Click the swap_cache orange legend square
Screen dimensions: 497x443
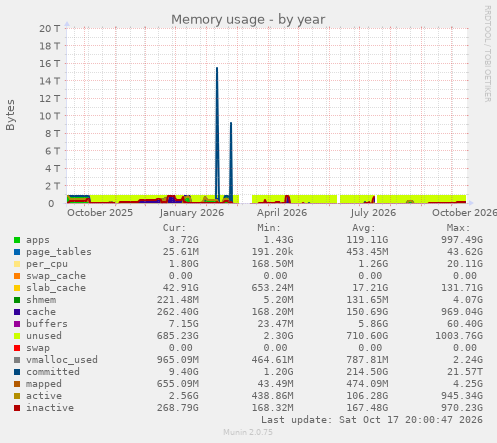tap(17, 276)
